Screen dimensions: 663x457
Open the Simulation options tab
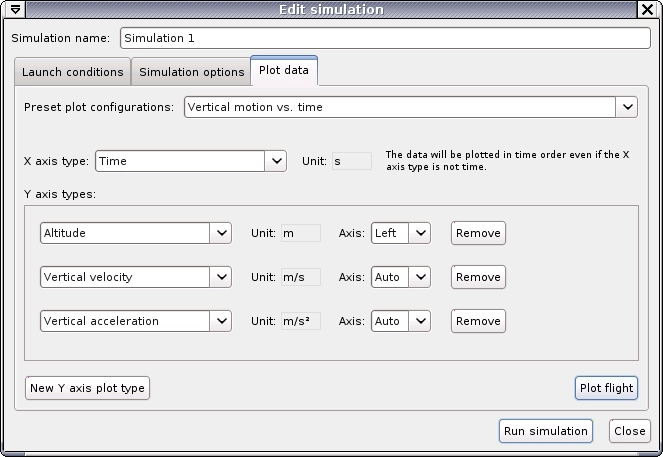click(x=191, y=72)
